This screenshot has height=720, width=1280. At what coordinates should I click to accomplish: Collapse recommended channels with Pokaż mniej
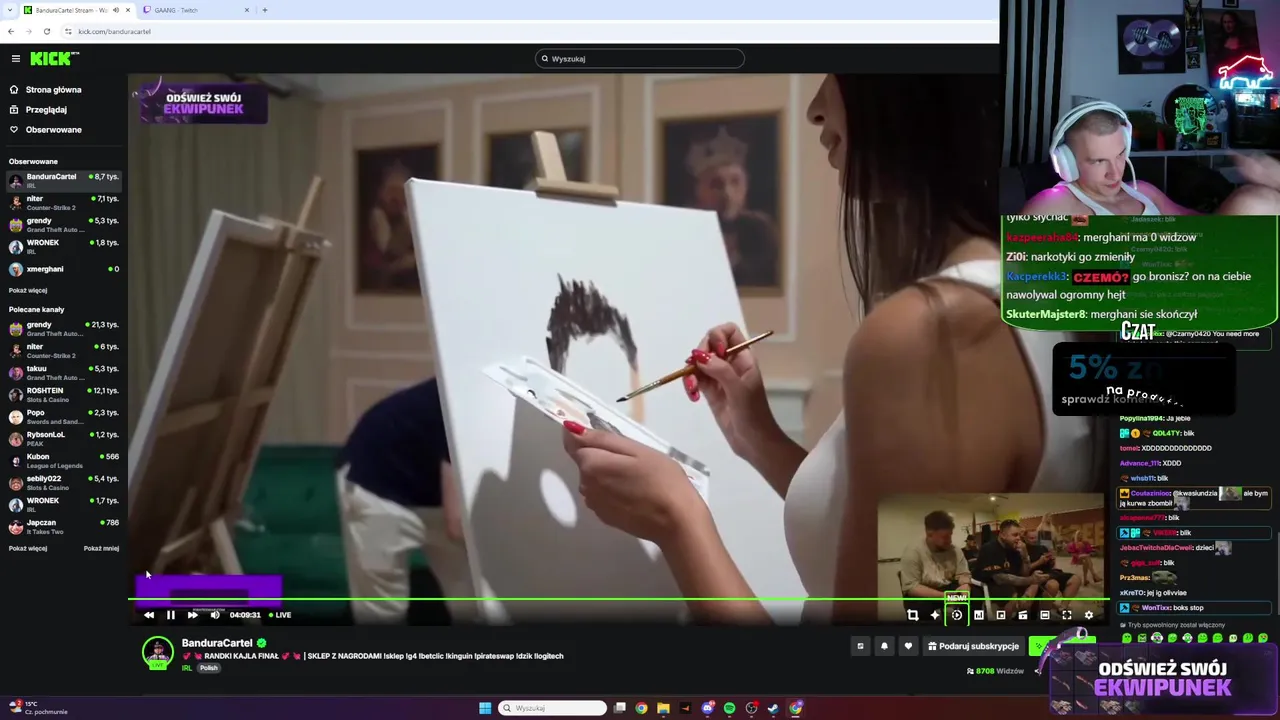(101, 549)
